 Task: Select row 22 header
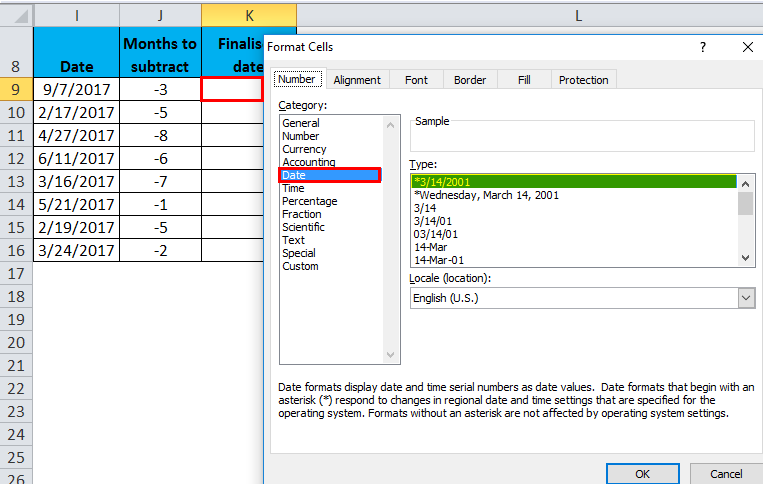coord(16,389)
